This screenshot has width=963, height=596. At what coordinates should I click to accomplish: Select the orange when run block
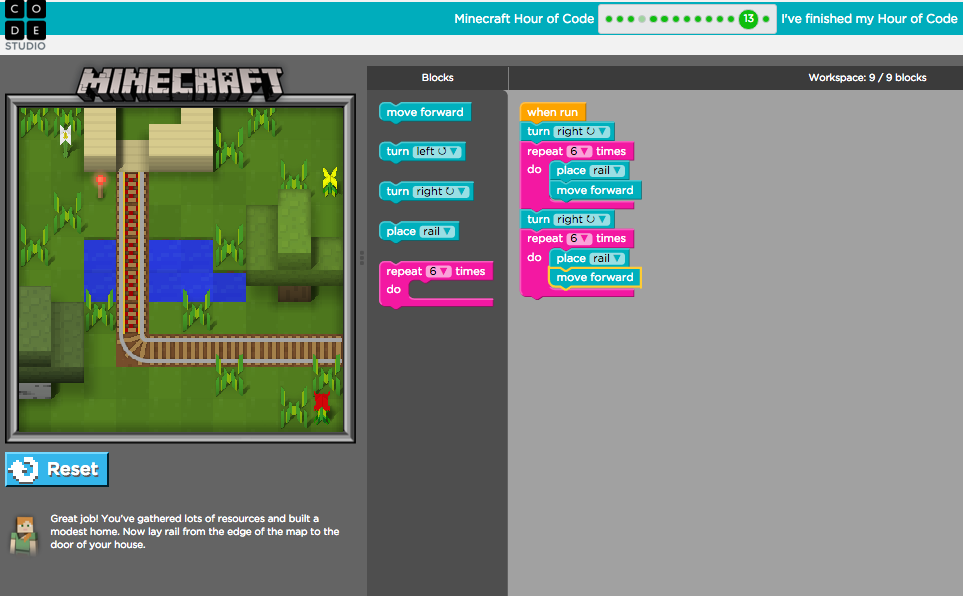pyautogui.click(x=552, y=112)
